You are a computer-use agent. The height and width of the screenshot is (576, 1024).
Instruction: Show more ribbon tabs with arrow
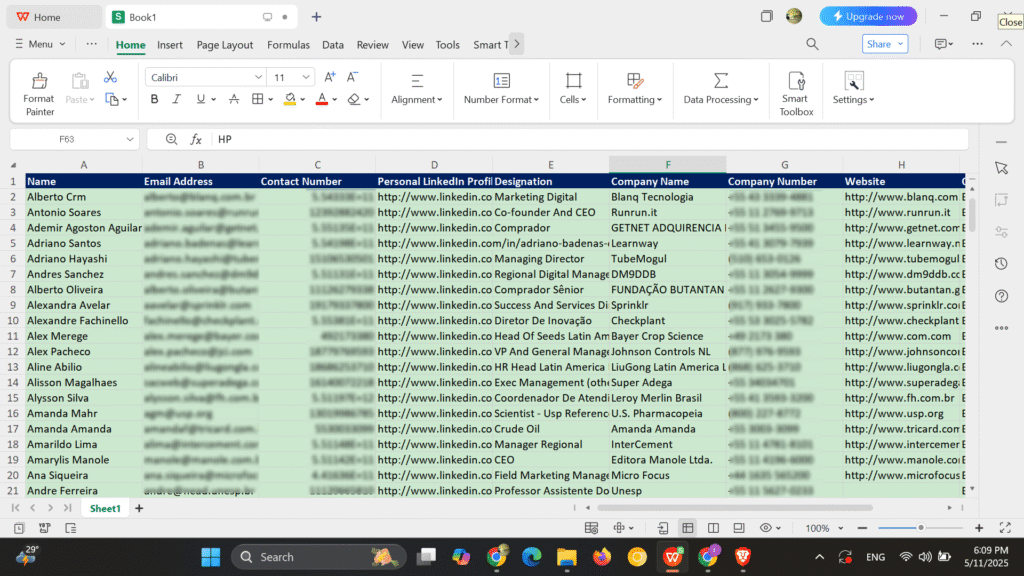pyautogui.click(x=517, y=44)
